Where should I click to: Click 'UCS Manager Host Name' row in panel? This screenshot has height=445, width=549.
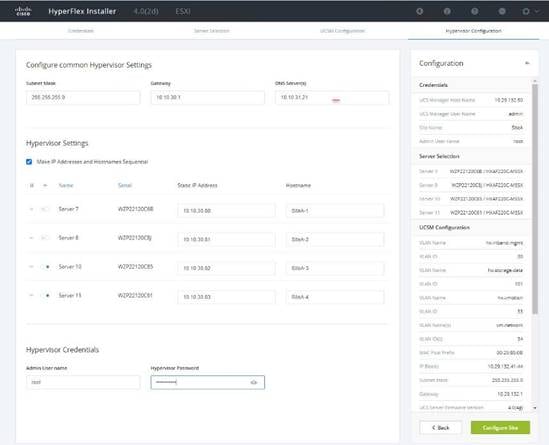click(x=471, y=100)
